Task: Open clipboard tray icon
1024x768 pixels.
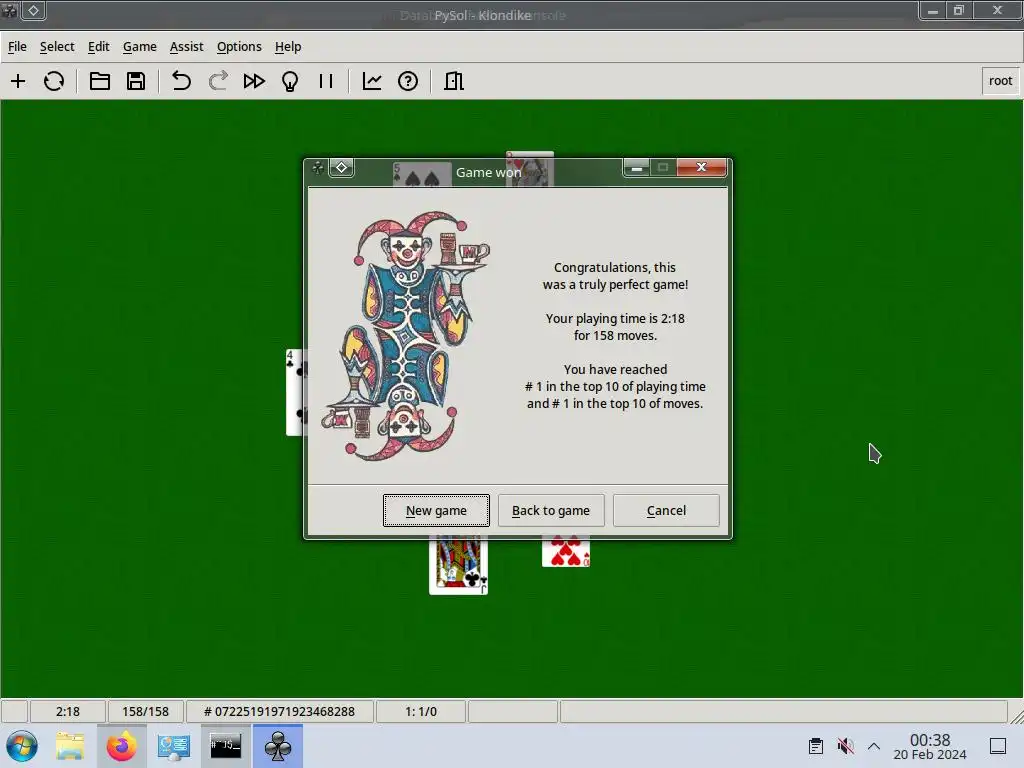Action: (x=816, y=746)
